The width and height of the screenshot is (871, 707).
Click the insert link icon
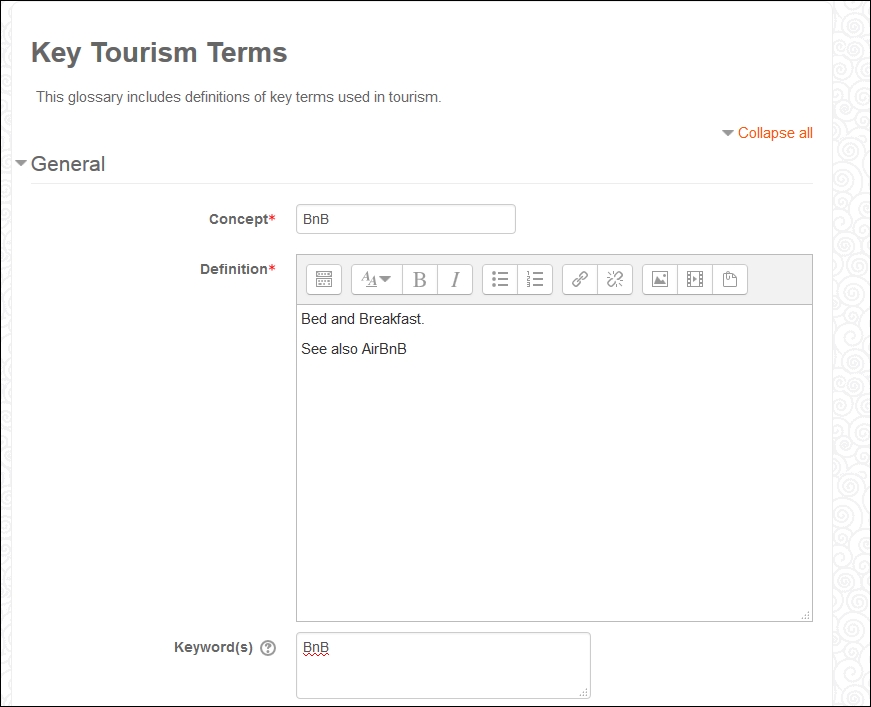(580, 279)
